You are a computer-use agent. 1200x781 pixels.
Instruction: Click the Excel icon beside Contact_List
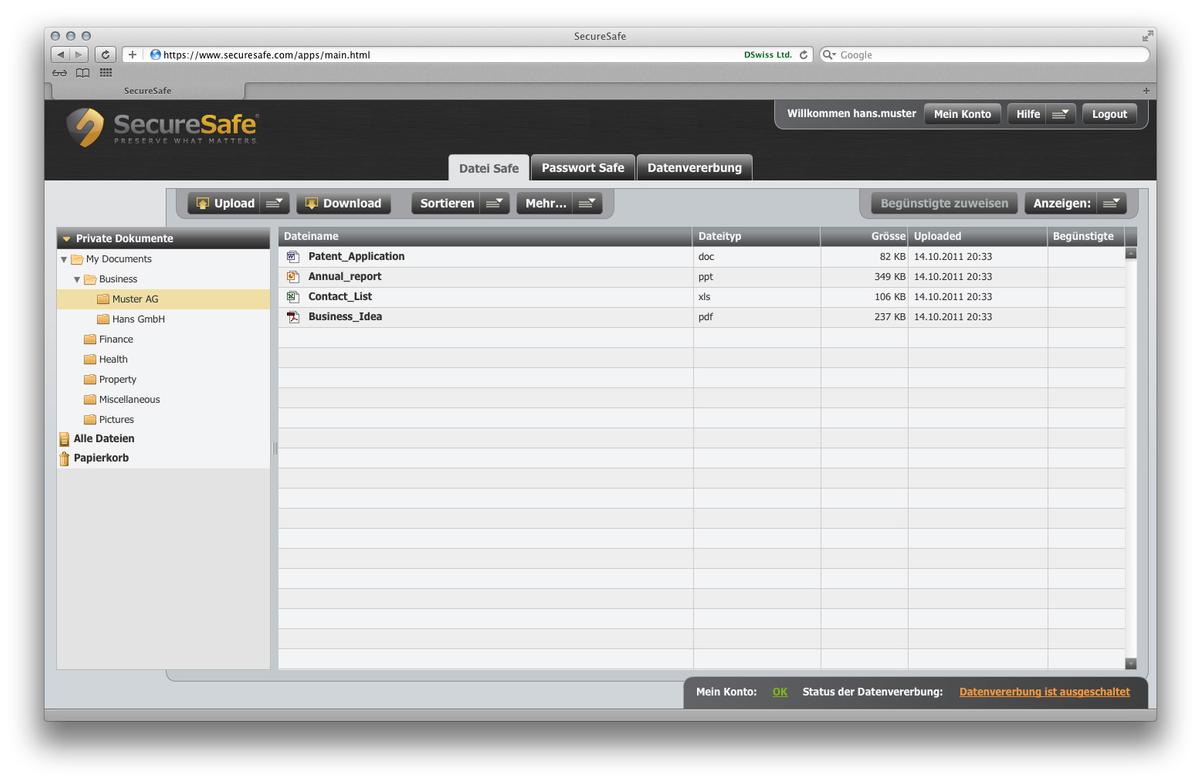pos(293,297)
